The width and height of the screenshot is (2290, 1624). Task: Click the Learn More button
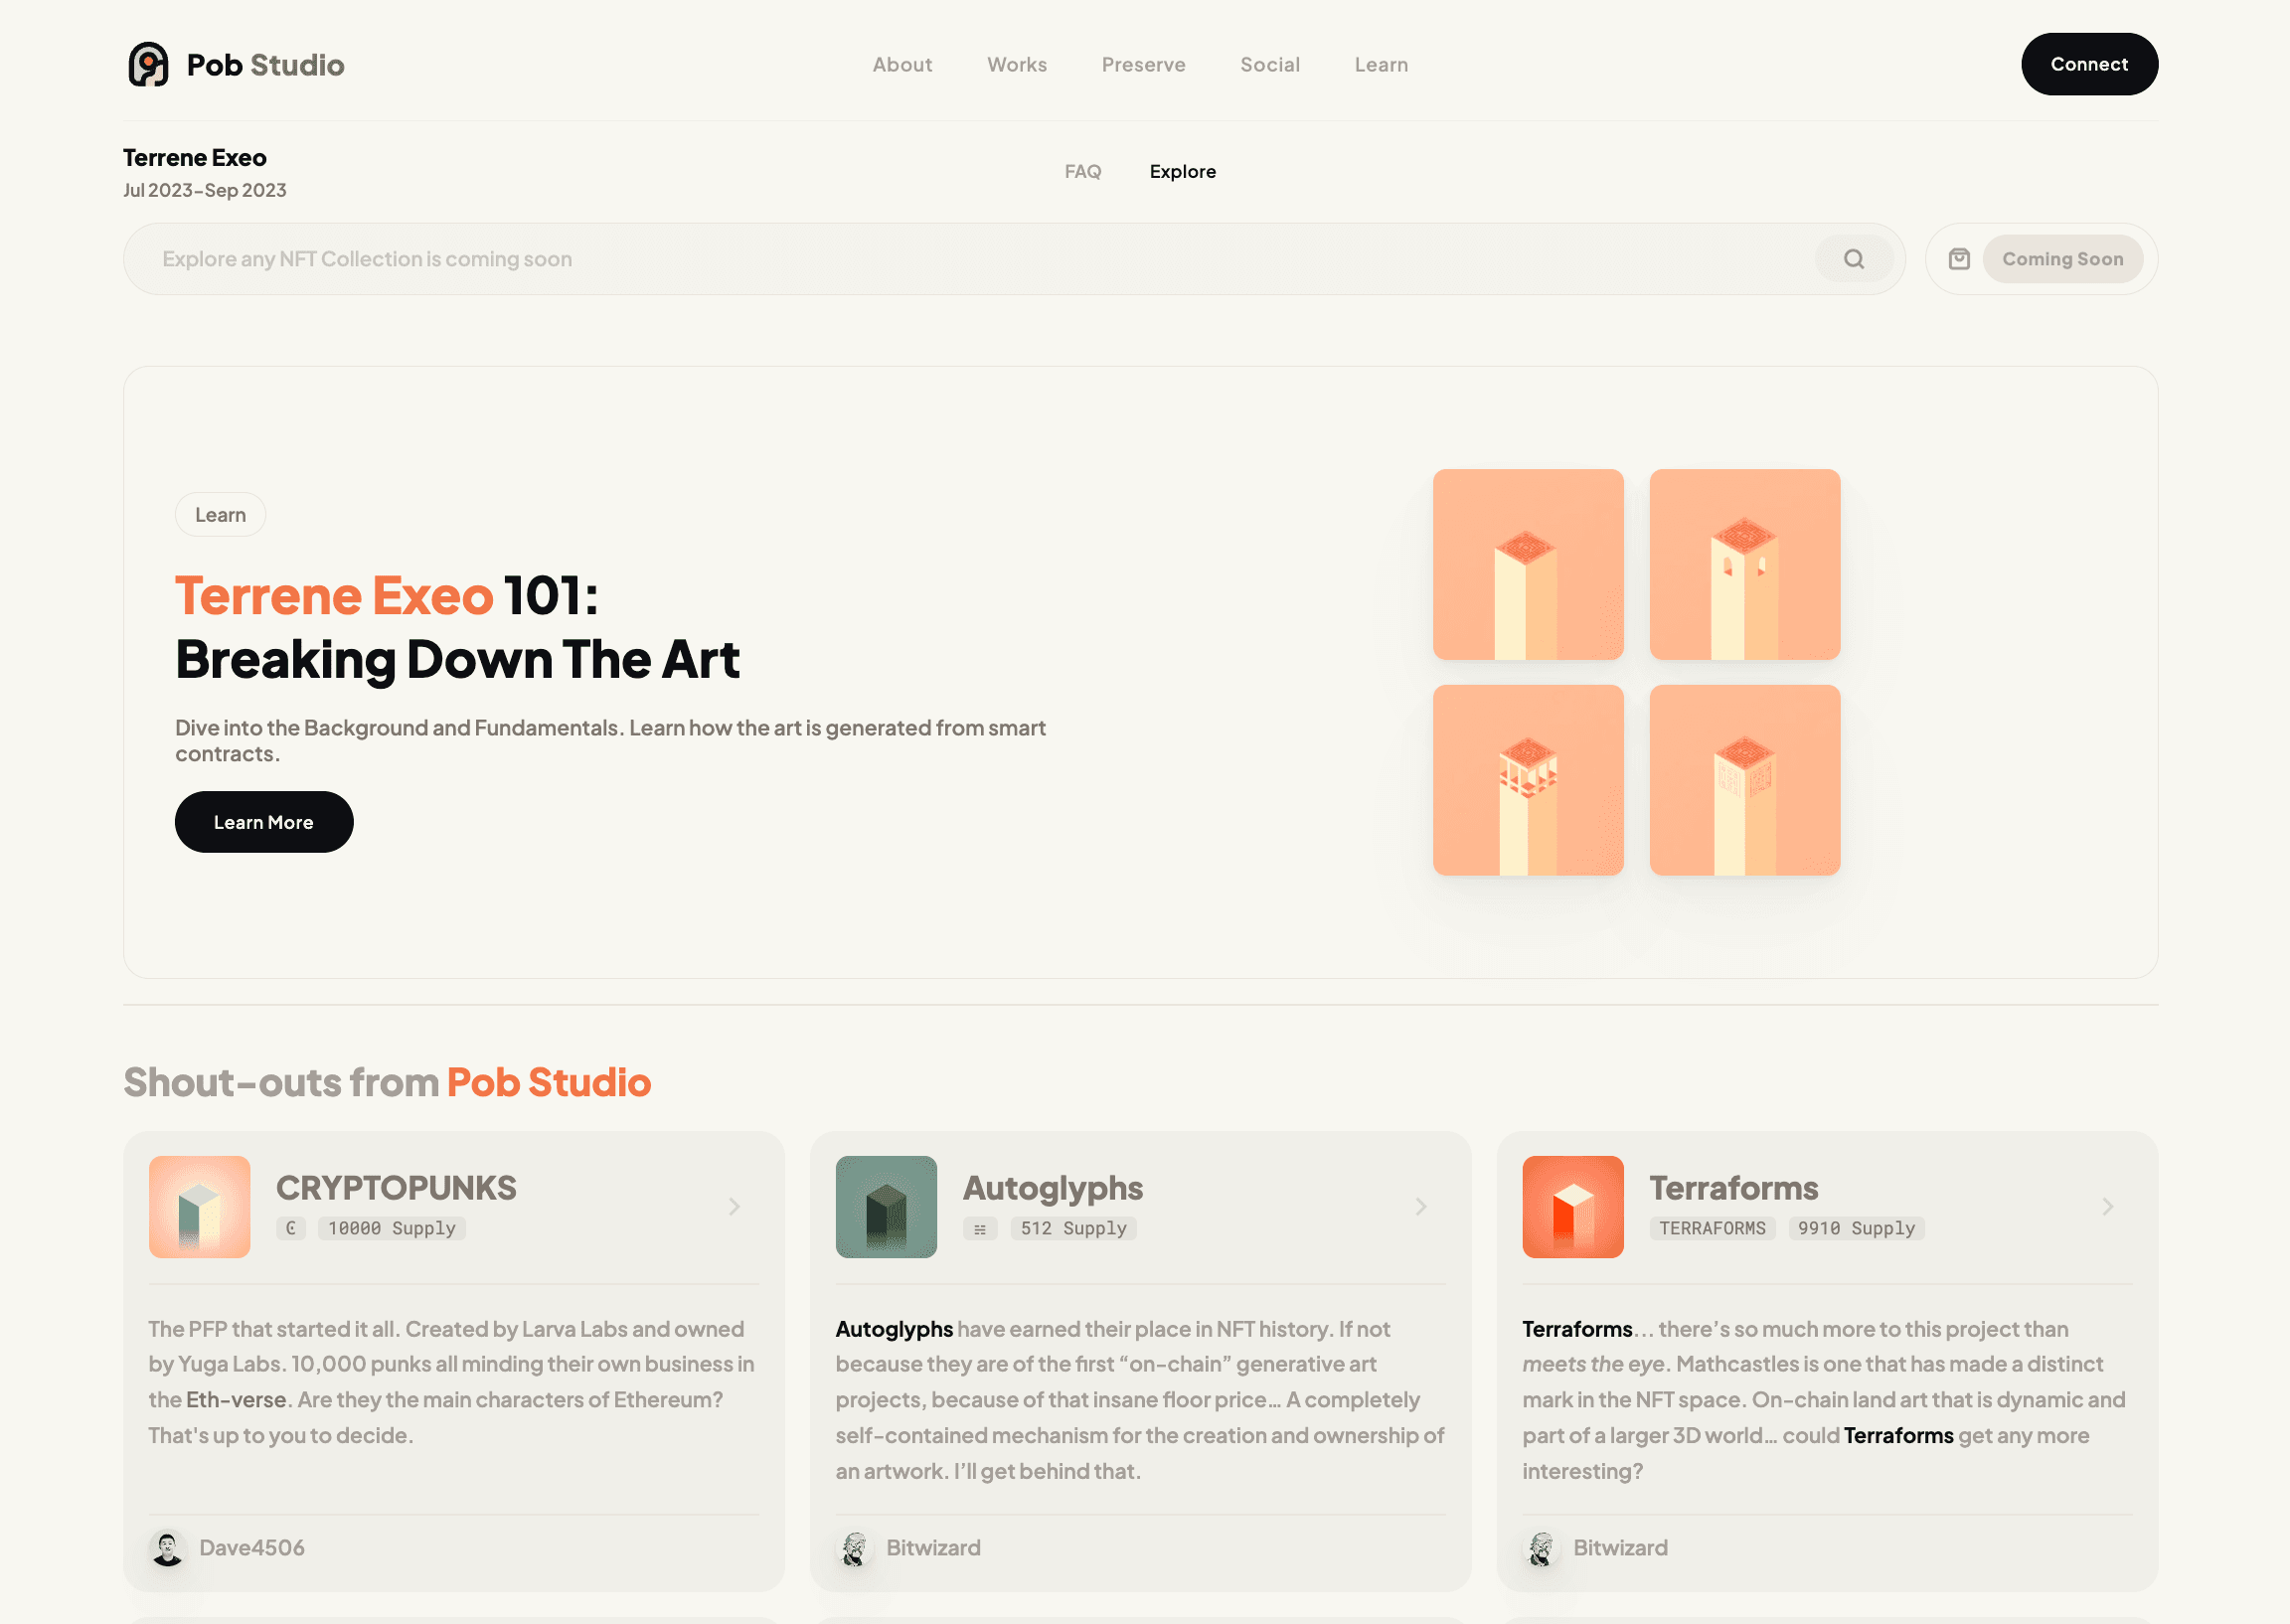(x=263, y=821)
